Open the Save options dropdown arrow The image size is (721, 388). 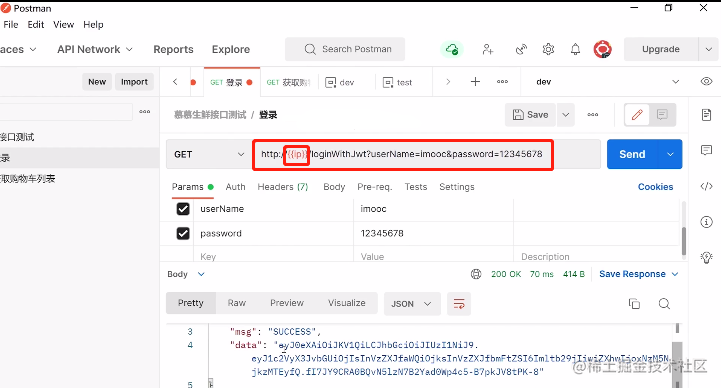[x=566, y=114]
